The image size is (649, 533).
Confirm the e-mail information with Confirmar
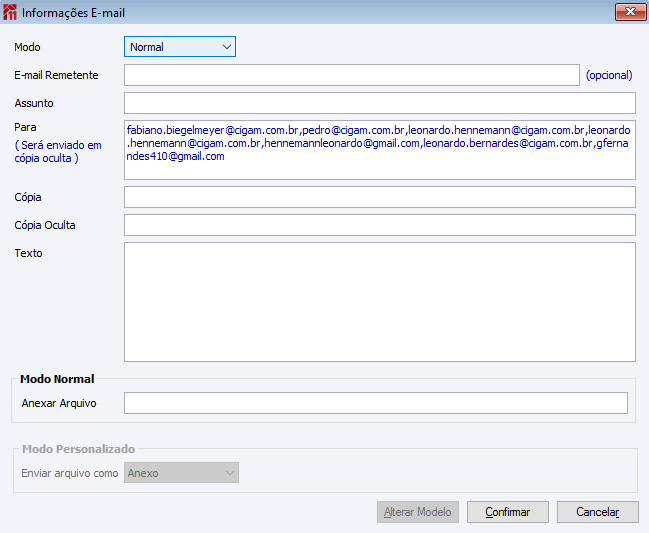point(508,512)
